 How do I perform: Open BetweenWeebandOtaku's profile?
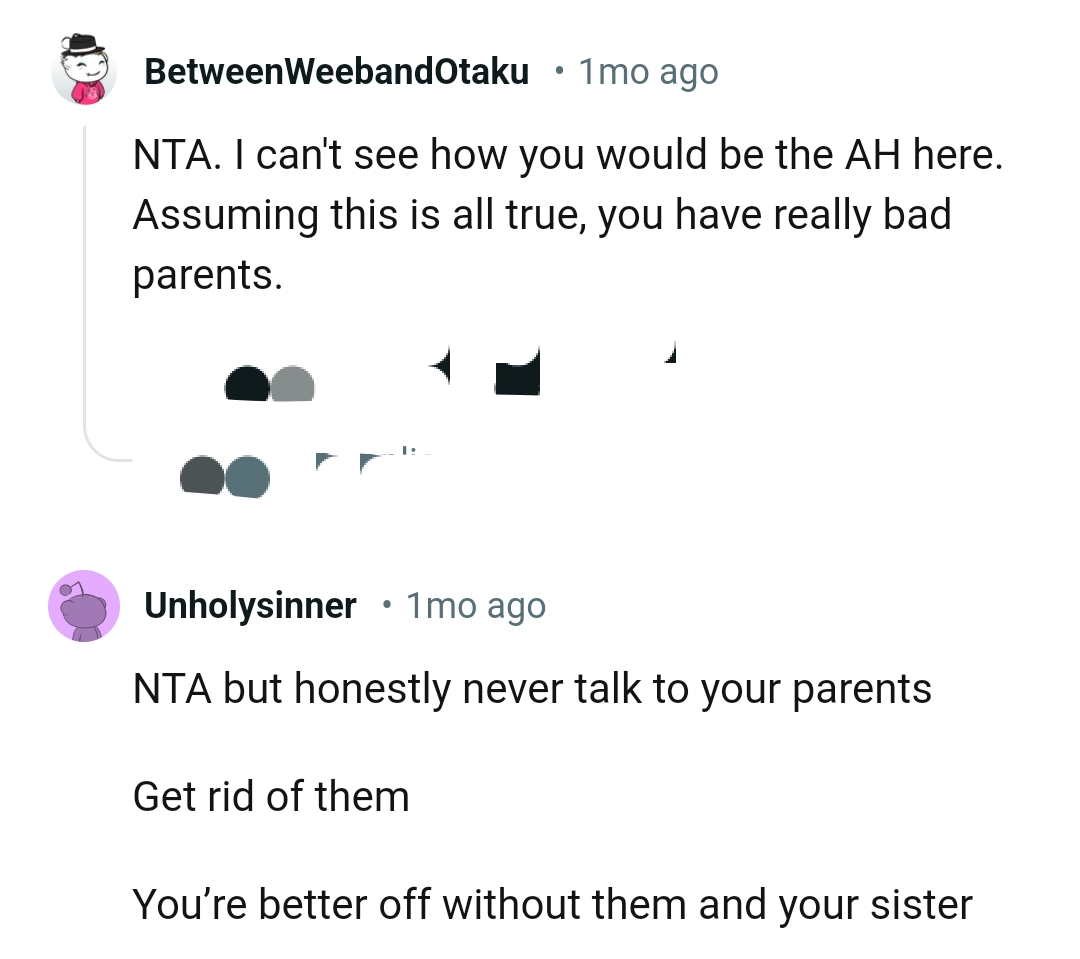click(x=337, y=71)
